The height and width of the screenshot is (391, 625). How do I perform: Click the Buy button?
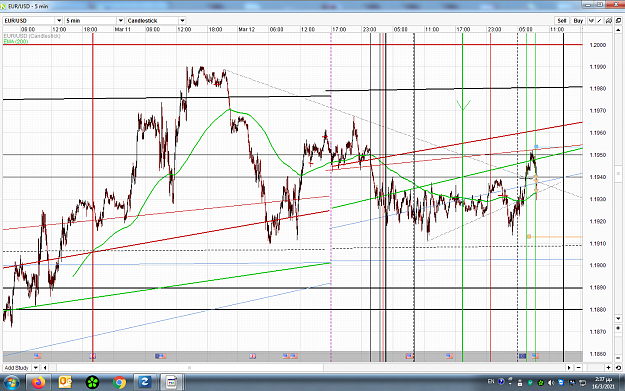[x=578, y=21]
